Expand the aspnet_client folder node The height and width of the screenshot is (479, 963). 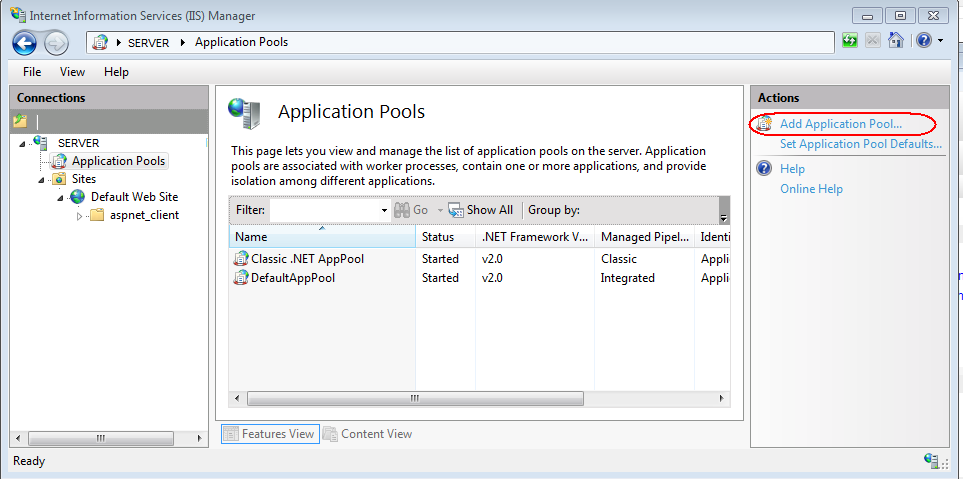[x=80, y=216]
